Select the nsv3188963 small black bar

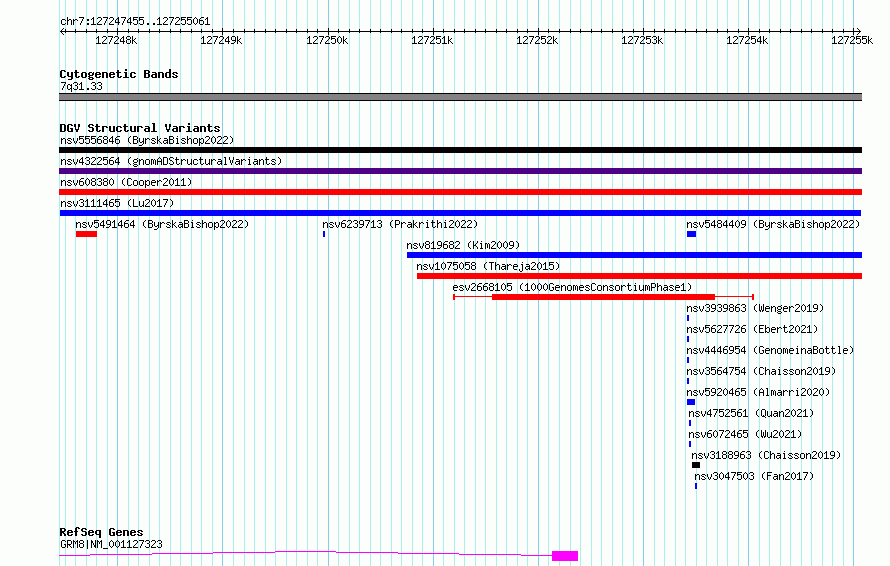point(696,465)
